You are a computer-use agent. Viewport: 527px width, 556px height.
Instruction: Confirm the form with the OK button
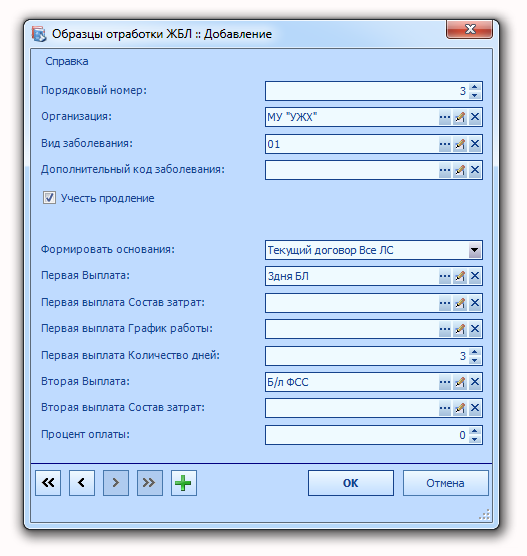(x=351, y=483)
